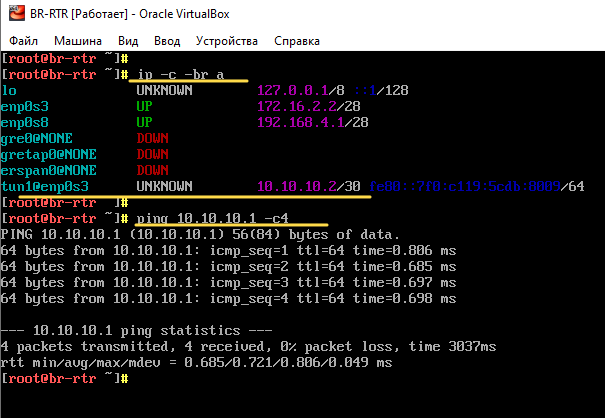Click the VirtualBox icon in title bar
The image size is (605, 418).
14,14
